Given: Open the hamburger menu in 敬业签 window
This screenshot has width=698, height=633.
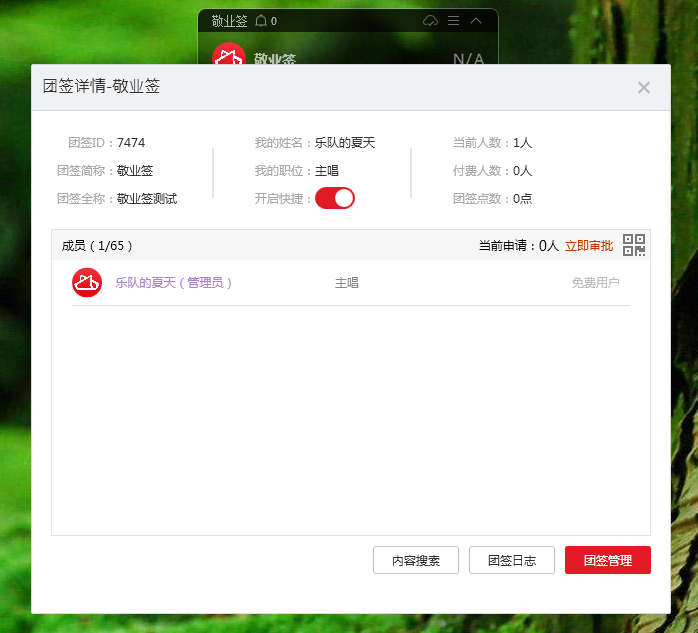Looking at the screenshot, I should [x=453, y=20].
